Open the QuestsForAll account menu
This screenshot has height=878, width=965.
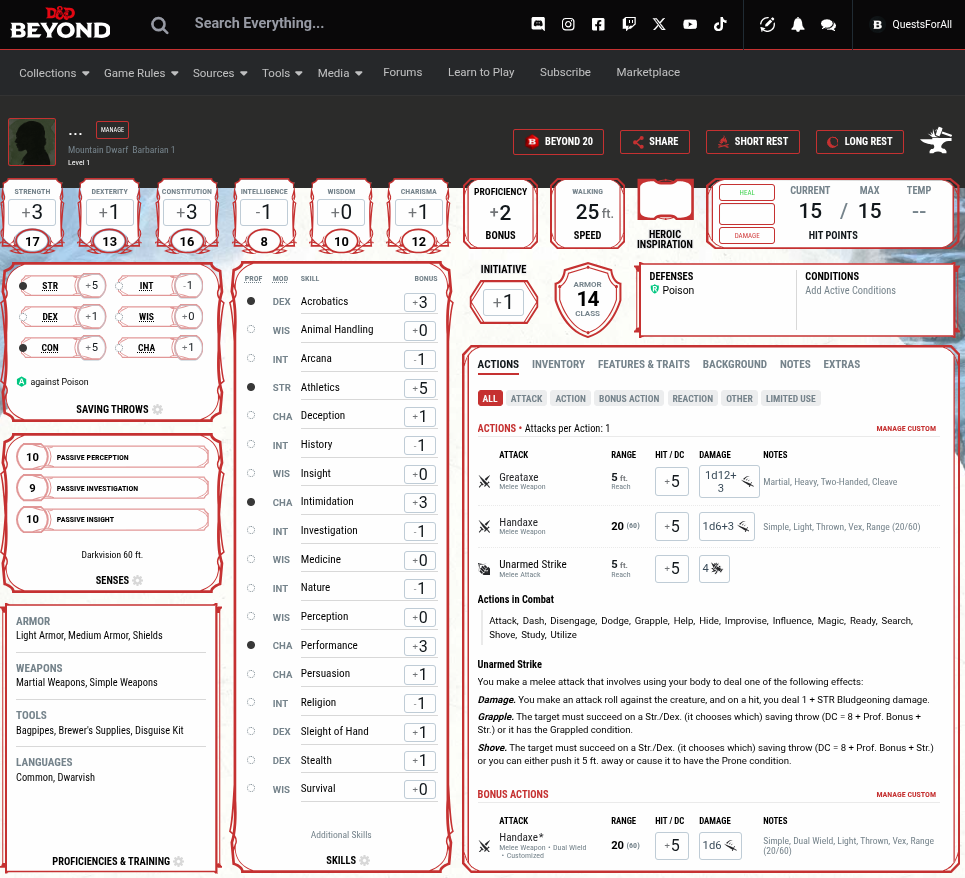tap(911, 24)
